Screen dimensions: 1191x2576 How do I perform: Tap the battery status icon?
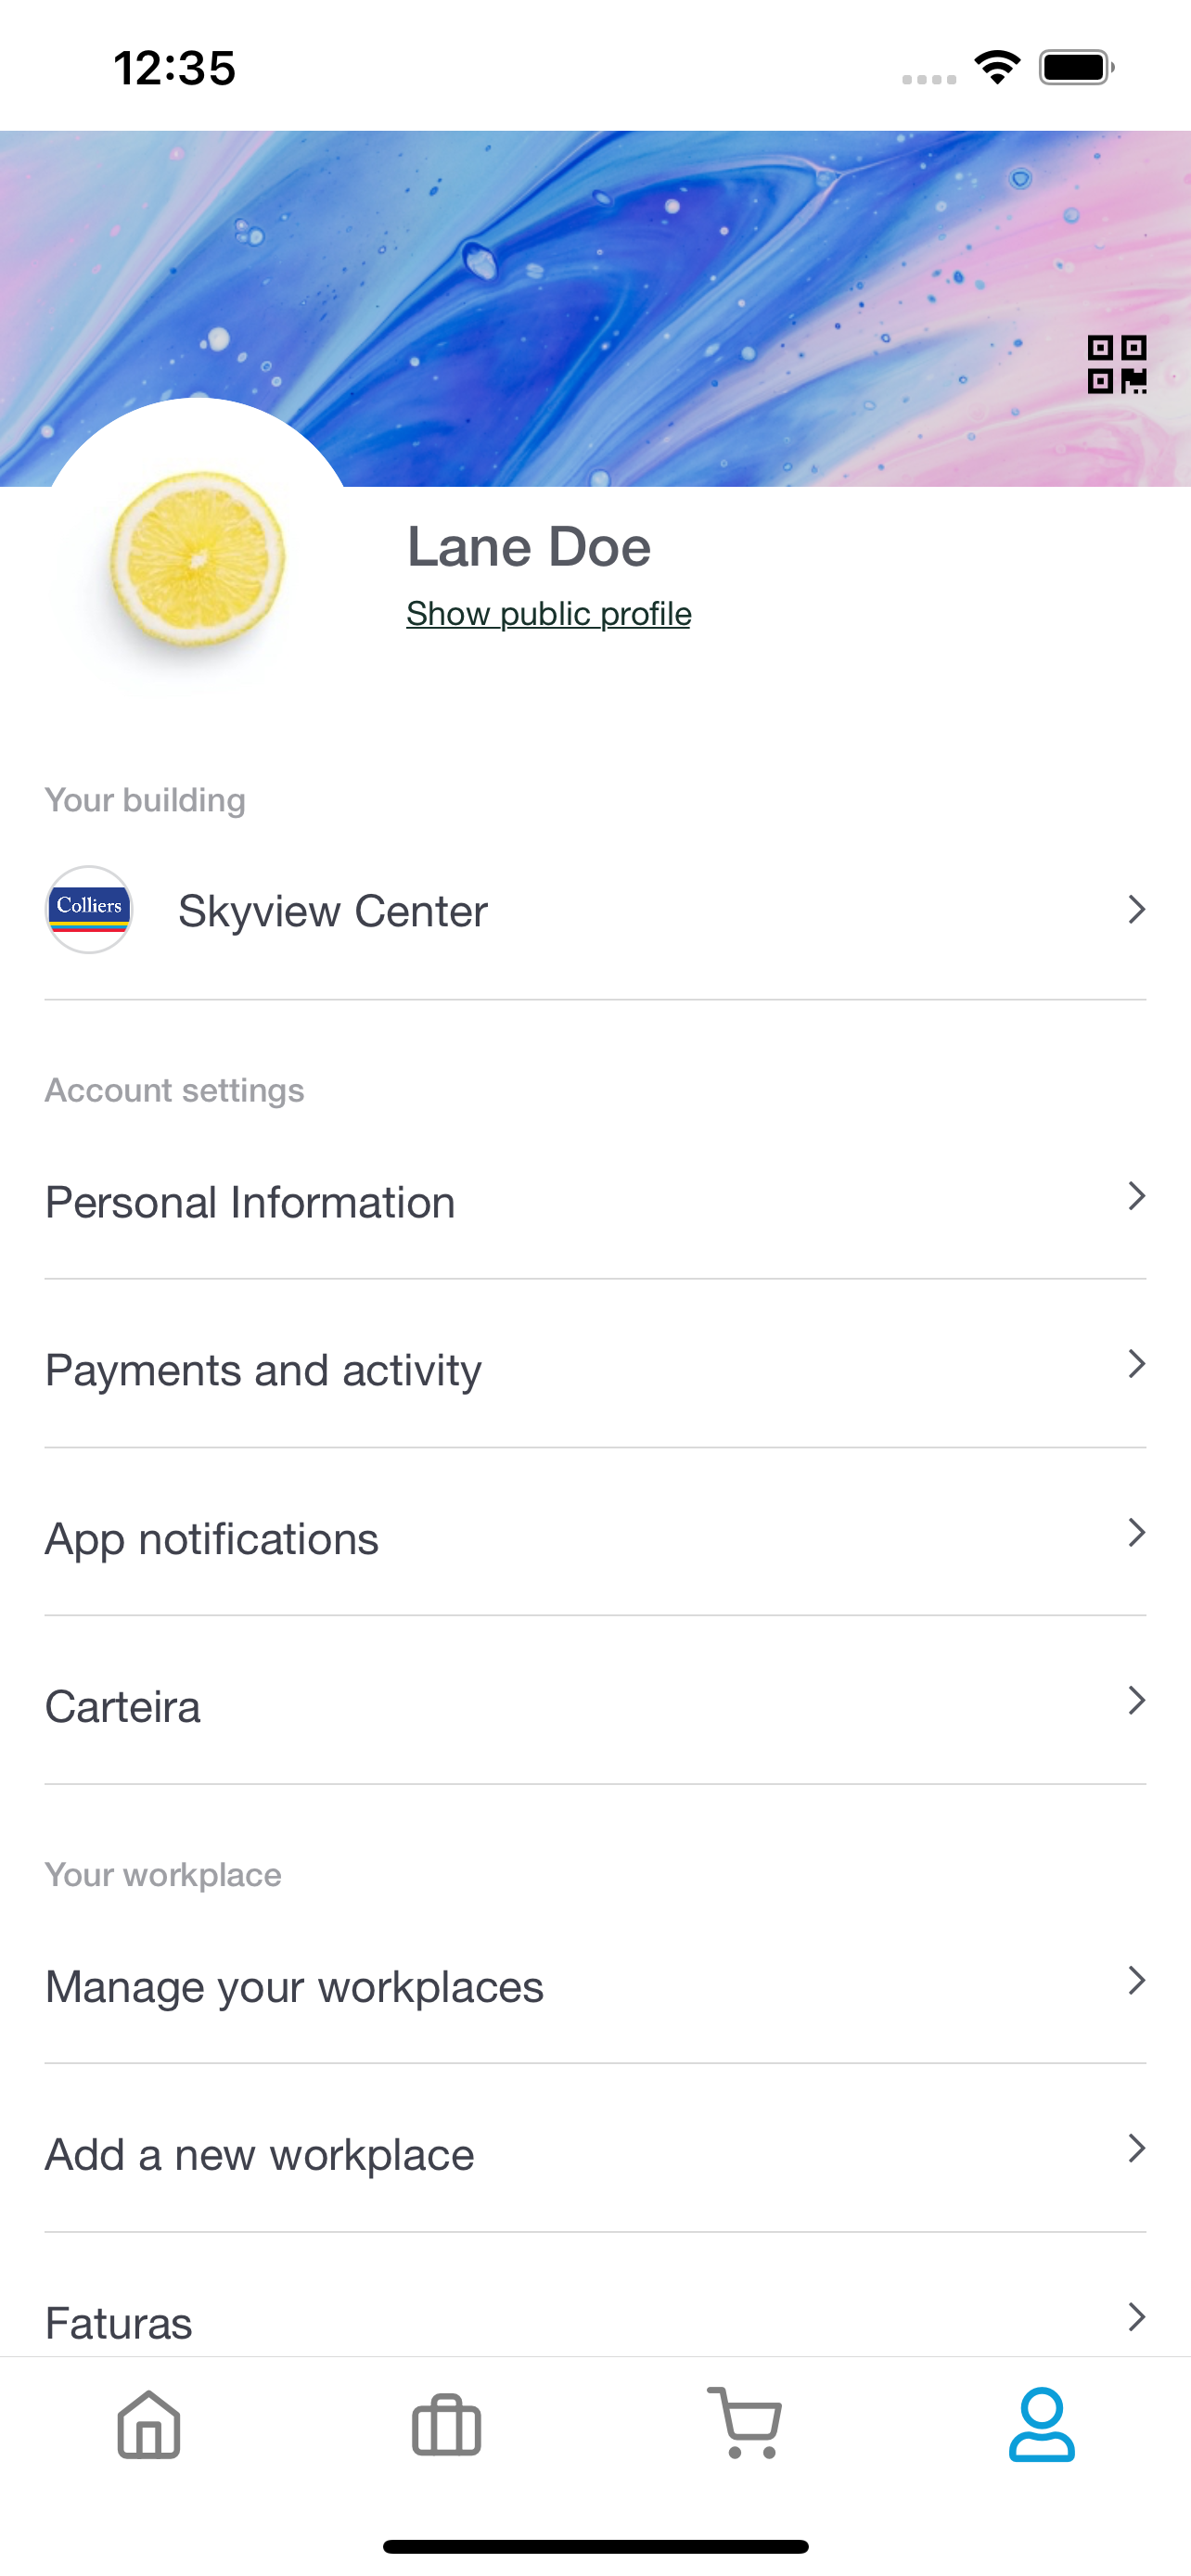click(x=1076, y=68)
